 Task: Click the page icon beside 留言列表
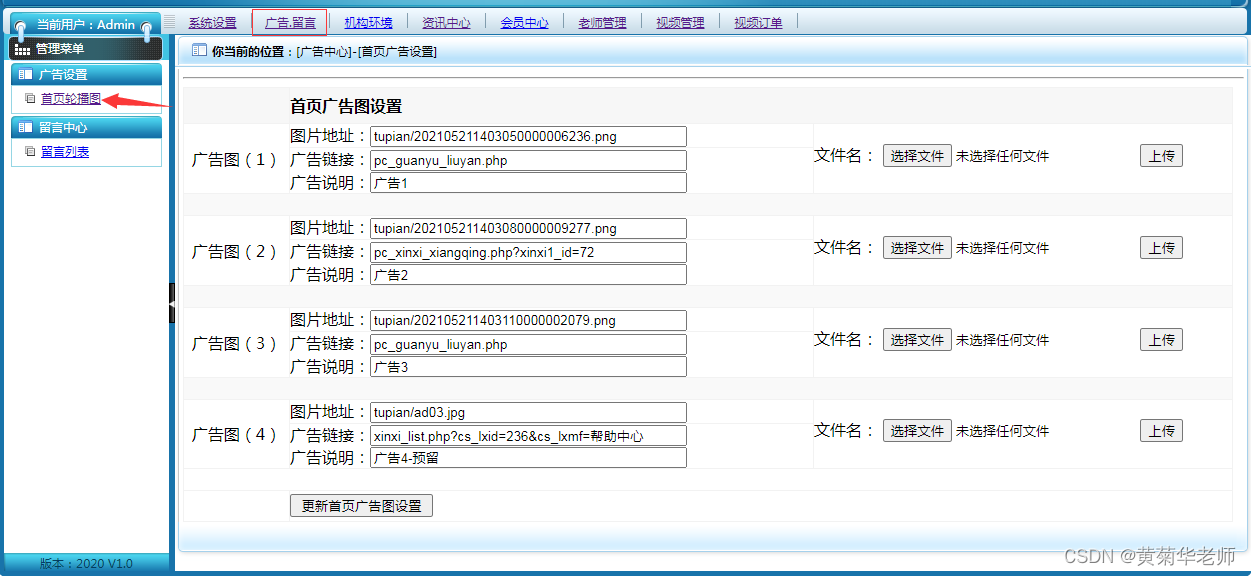pyautogui.click(x=30, y=152)
